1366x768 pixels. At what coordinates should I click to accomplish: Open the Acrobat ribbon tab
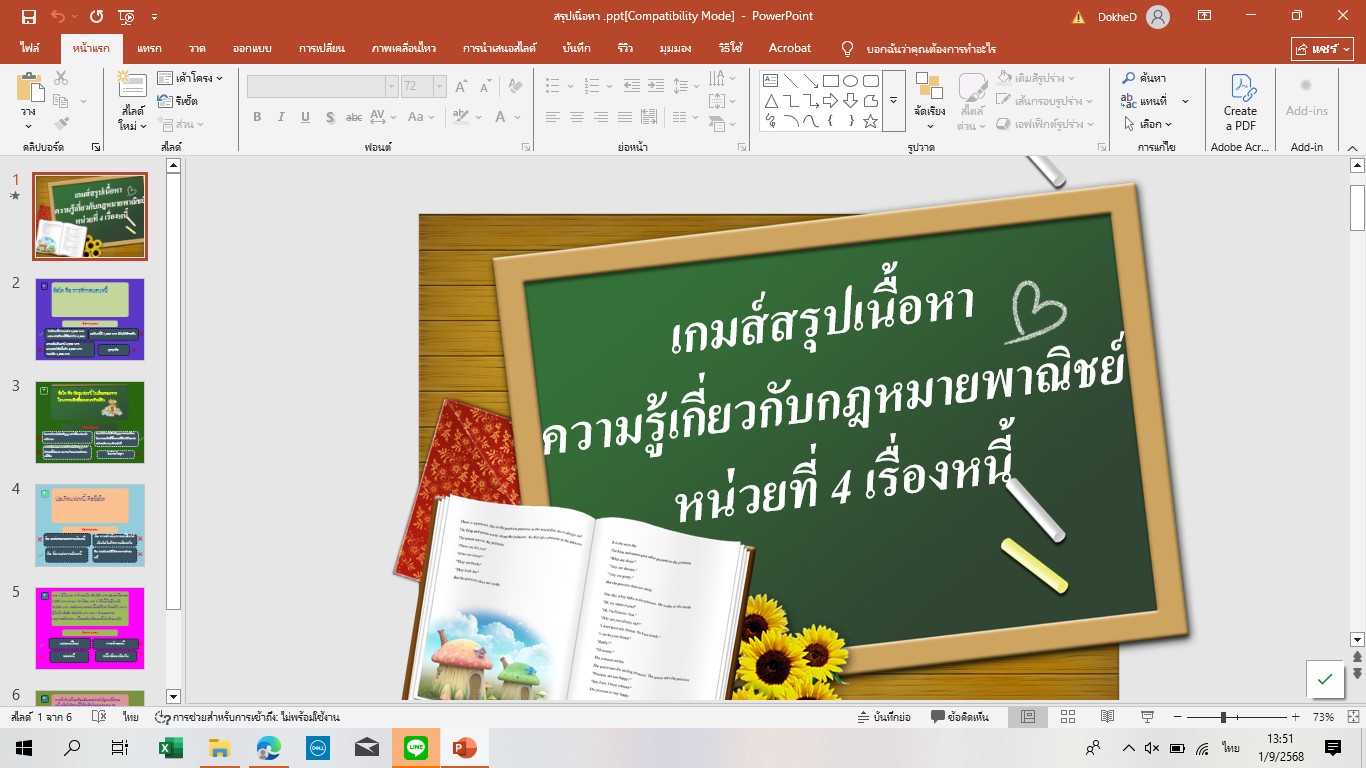[x=789, y=48]
